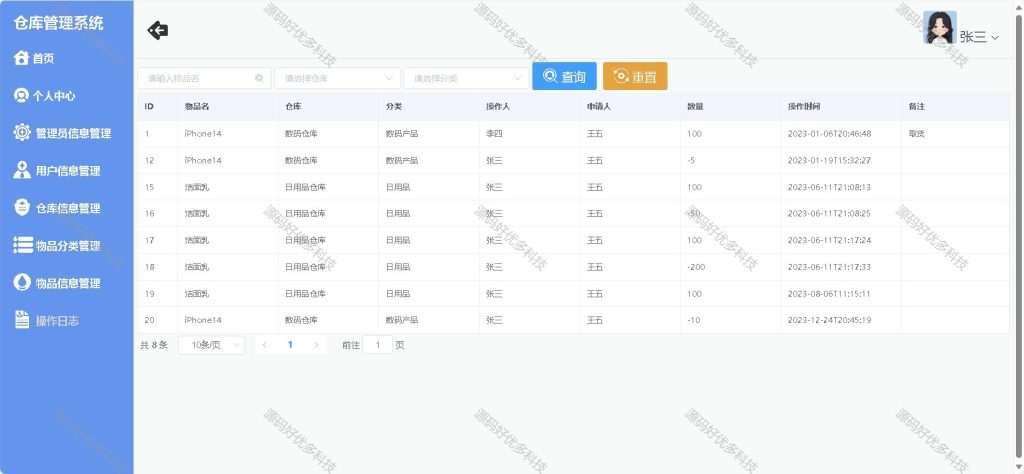Click the 重置 reset button
Viewport: 1024px width, 474px height.
click(x=635, y=76)
